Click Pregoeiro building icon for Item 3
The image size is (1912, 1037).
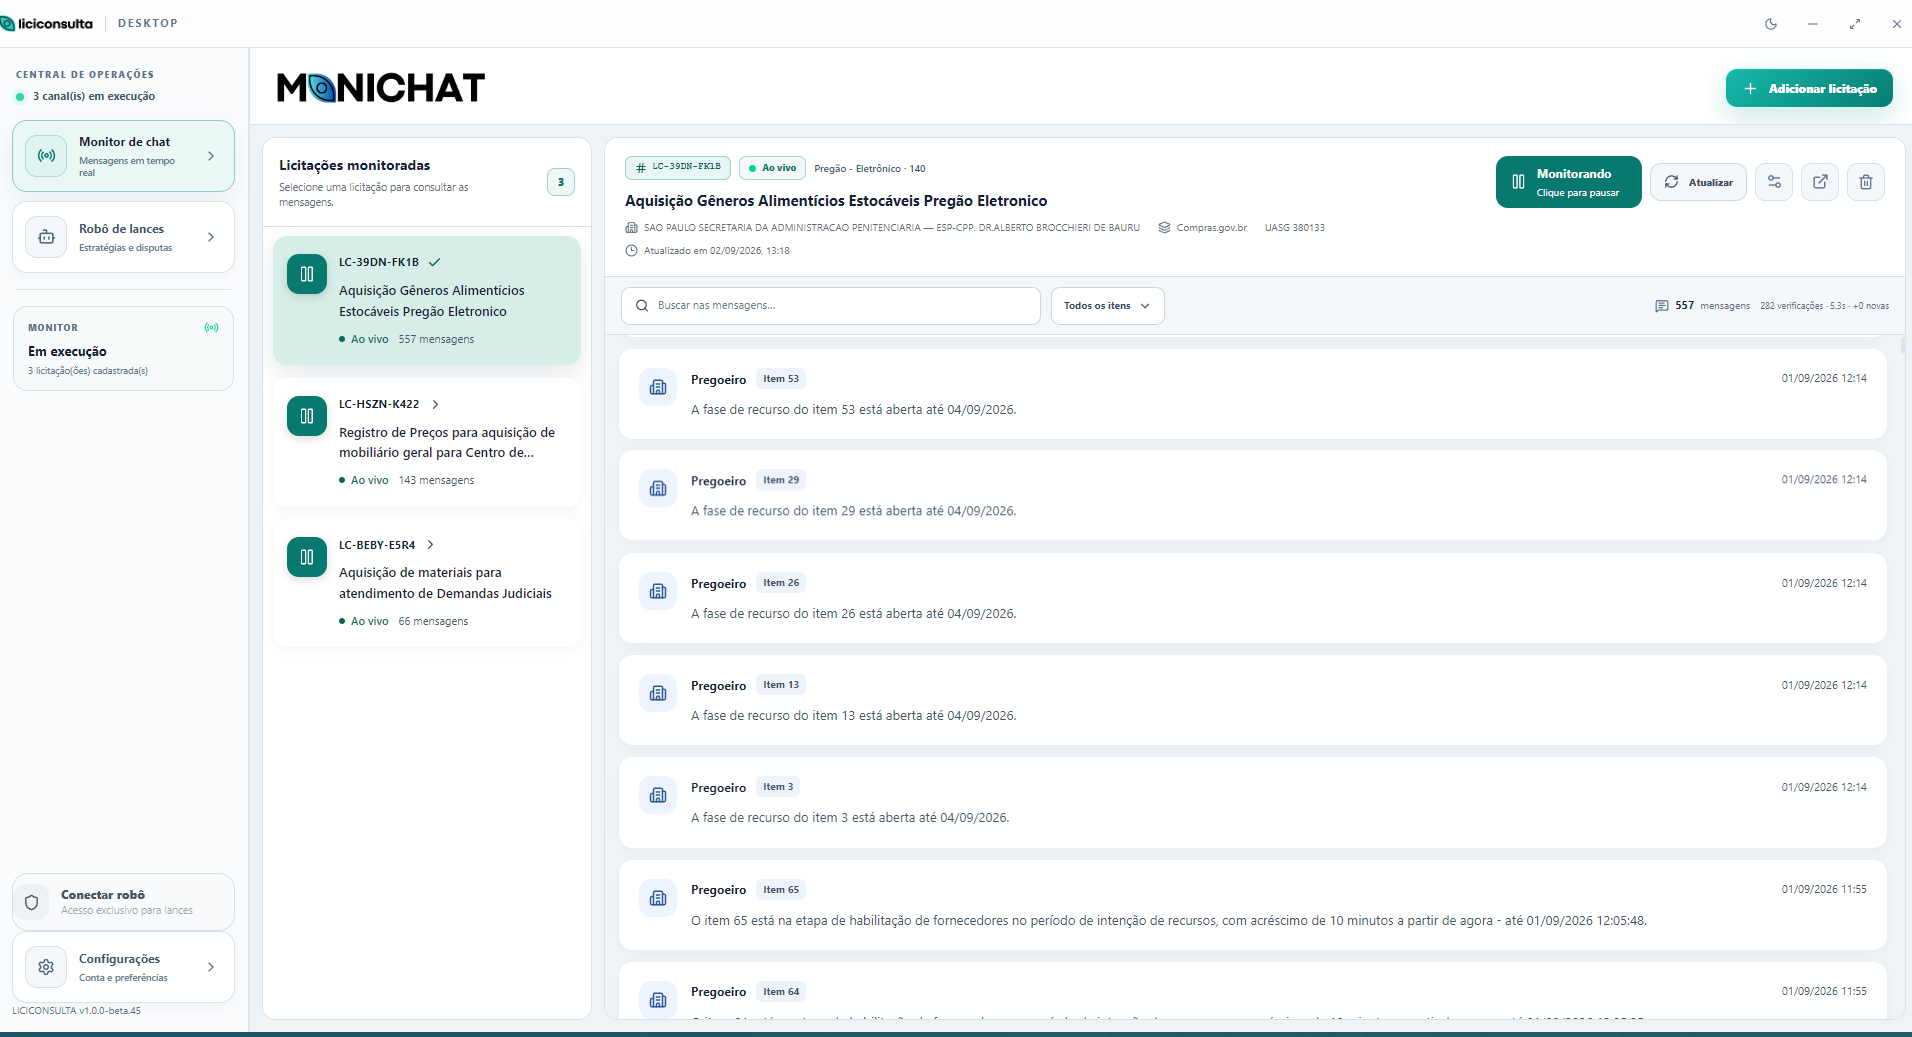tap(658, 795)
